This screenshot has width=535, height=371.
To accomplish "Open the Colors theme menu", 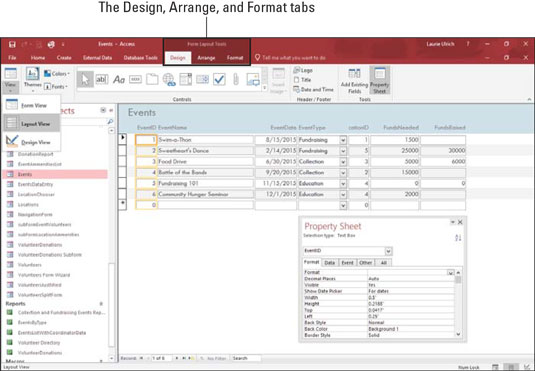I will pos(57,74).
